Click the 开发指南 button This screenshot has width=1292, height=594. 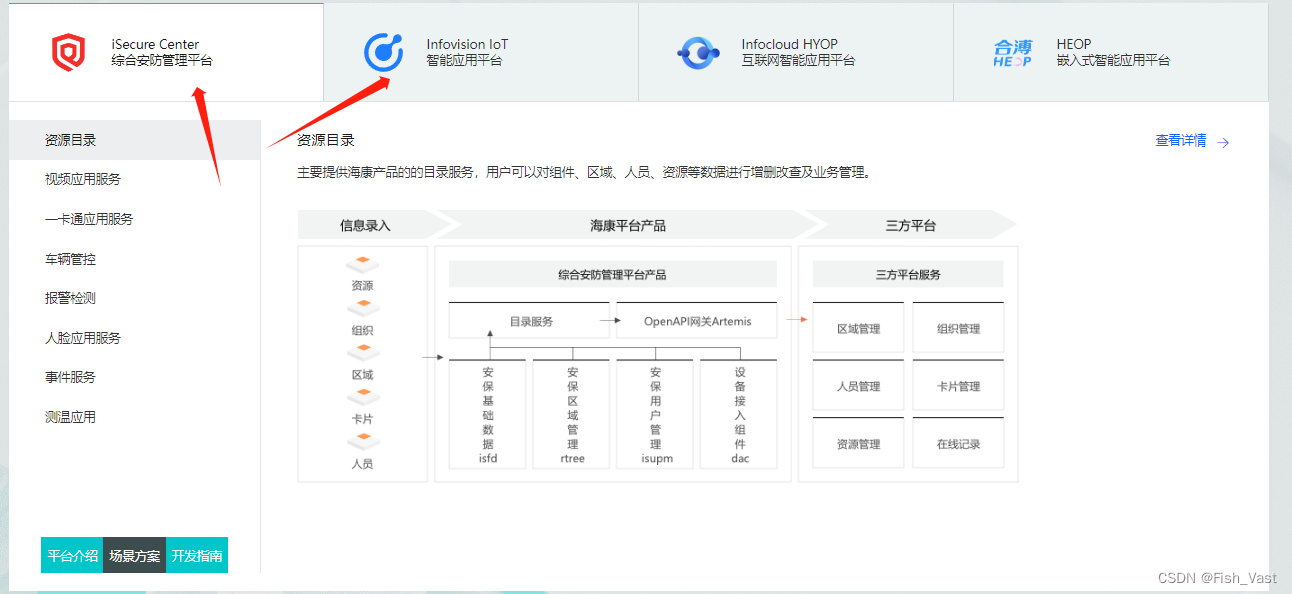(197, 556)
